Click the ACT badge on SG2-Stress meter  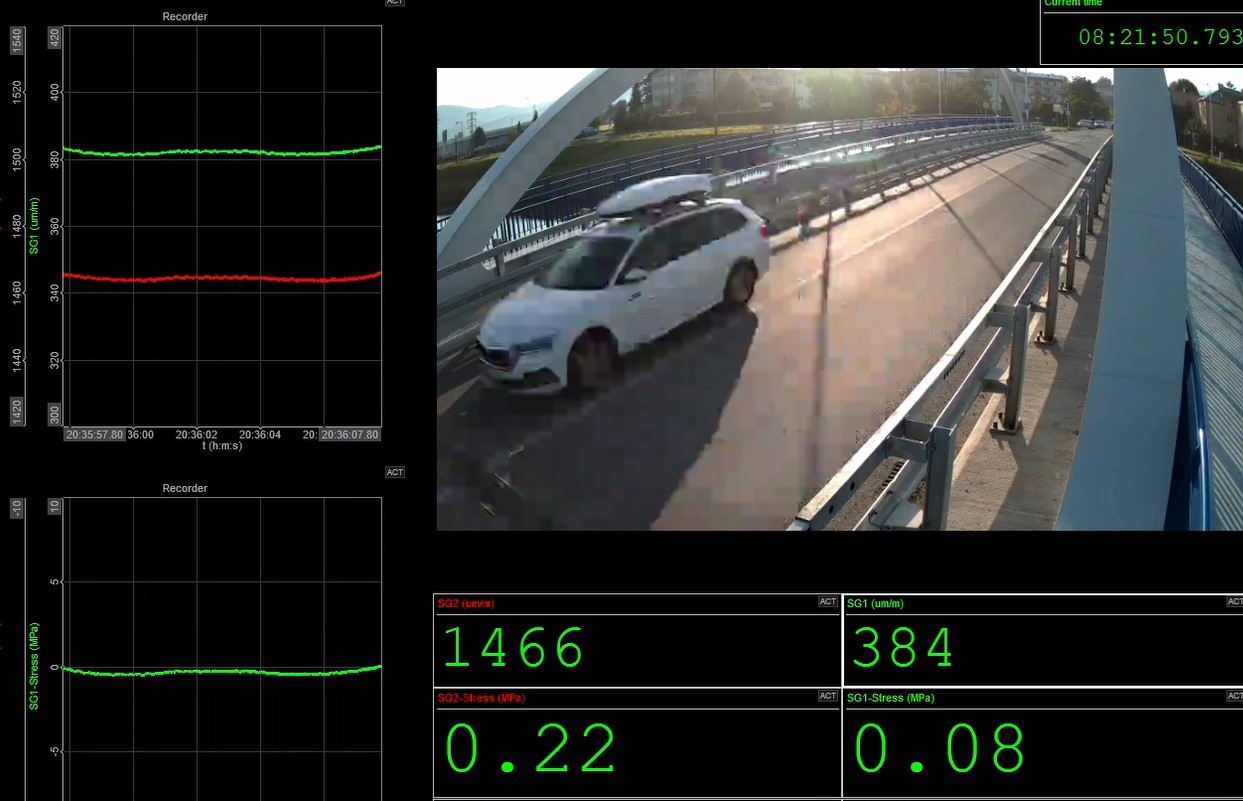(827, 696)
